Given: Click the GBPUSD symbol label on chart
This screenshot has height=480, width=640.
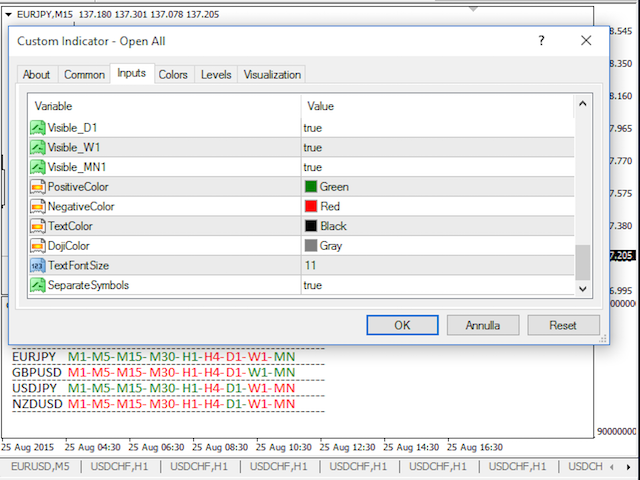Looking at the screenshot, I should pos(37,373).
